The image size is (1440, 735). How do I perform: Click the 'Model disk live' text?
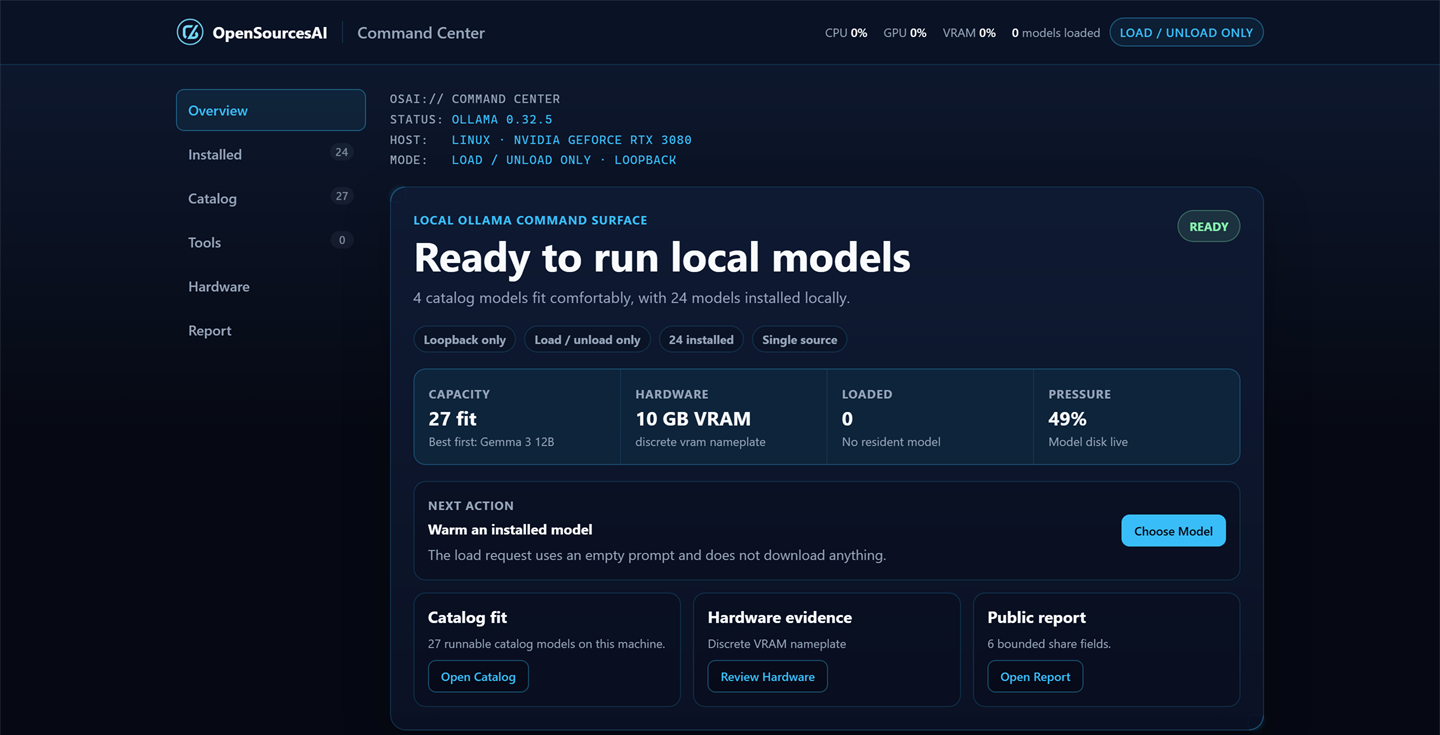click(1088, 442)
